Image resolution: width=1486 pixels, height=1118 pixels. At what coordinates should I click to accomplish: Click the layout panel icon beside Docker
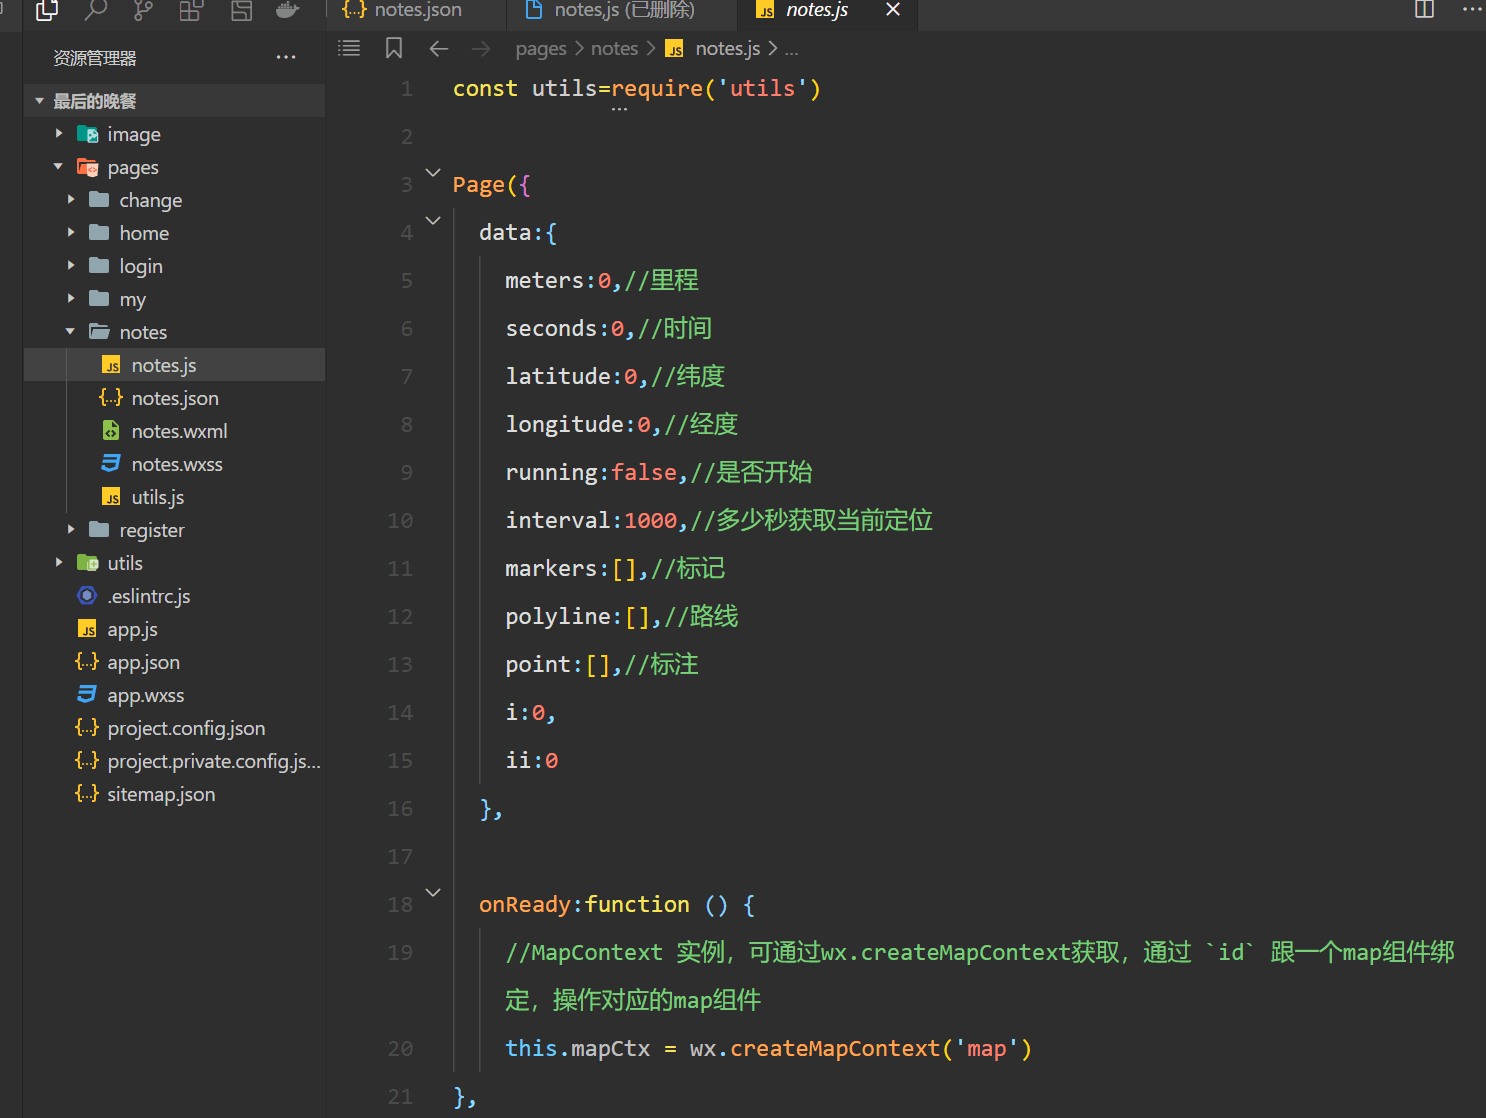pos(241,11)
